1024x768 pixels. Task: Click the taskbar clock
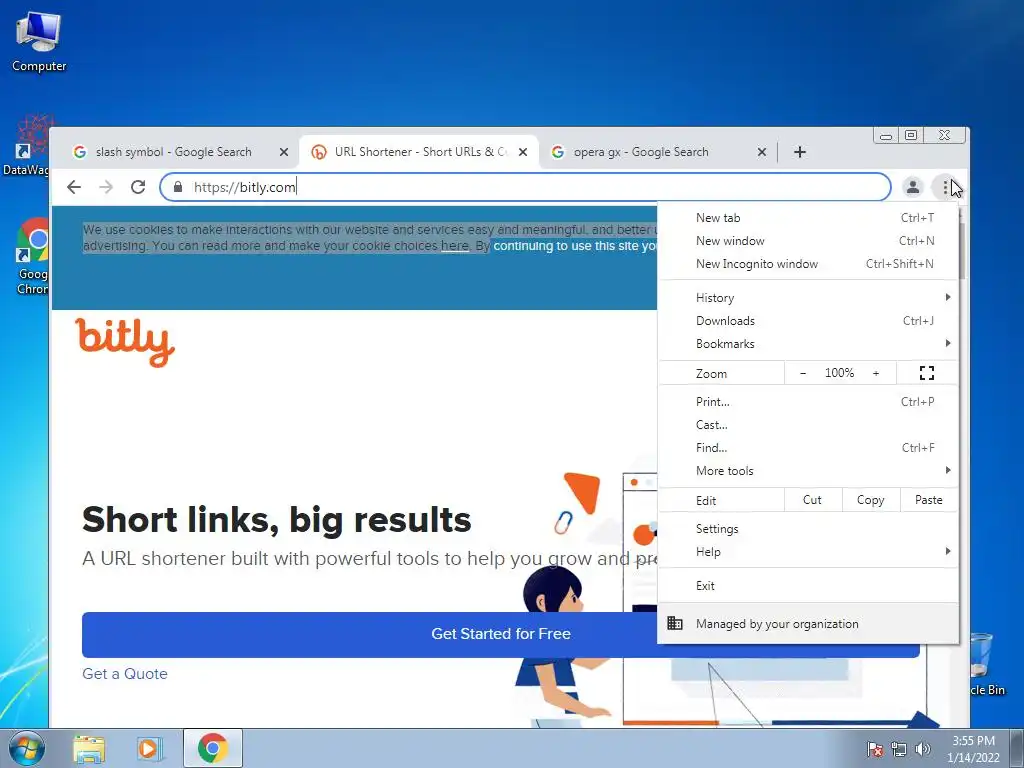point(973,749)
